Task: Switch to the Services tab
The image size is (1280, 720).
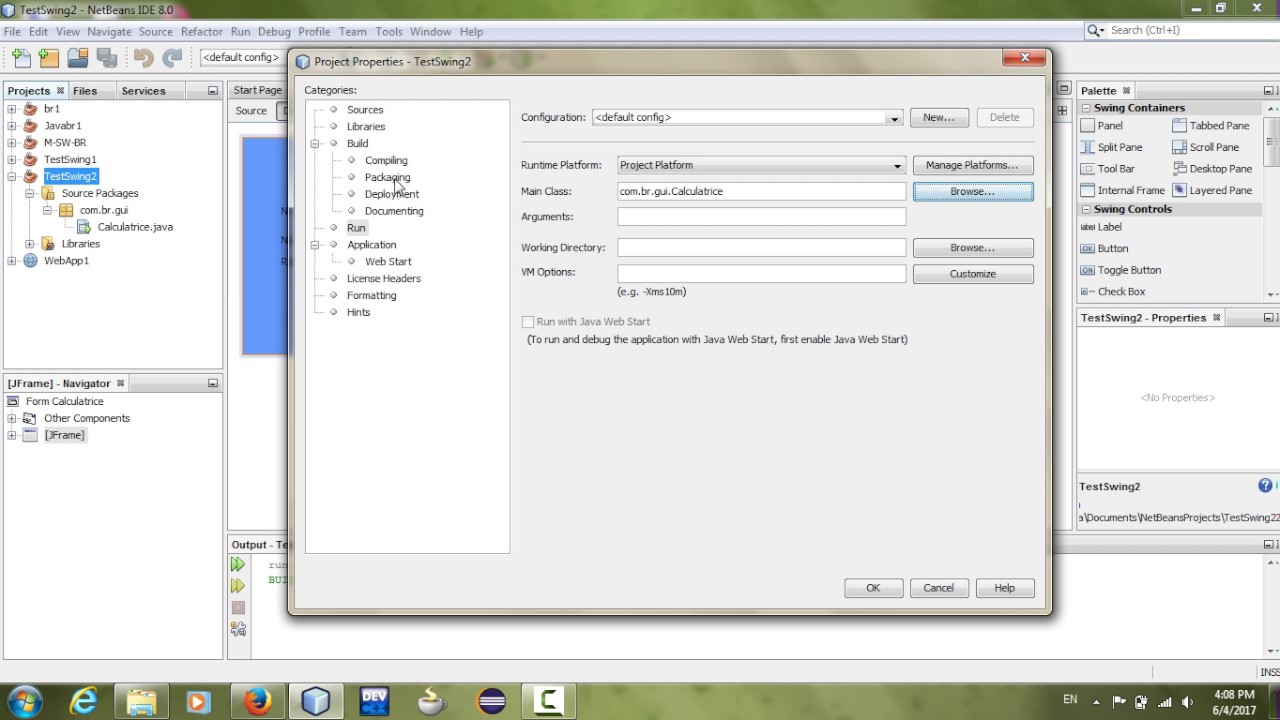Action: (x=143, y=91)
